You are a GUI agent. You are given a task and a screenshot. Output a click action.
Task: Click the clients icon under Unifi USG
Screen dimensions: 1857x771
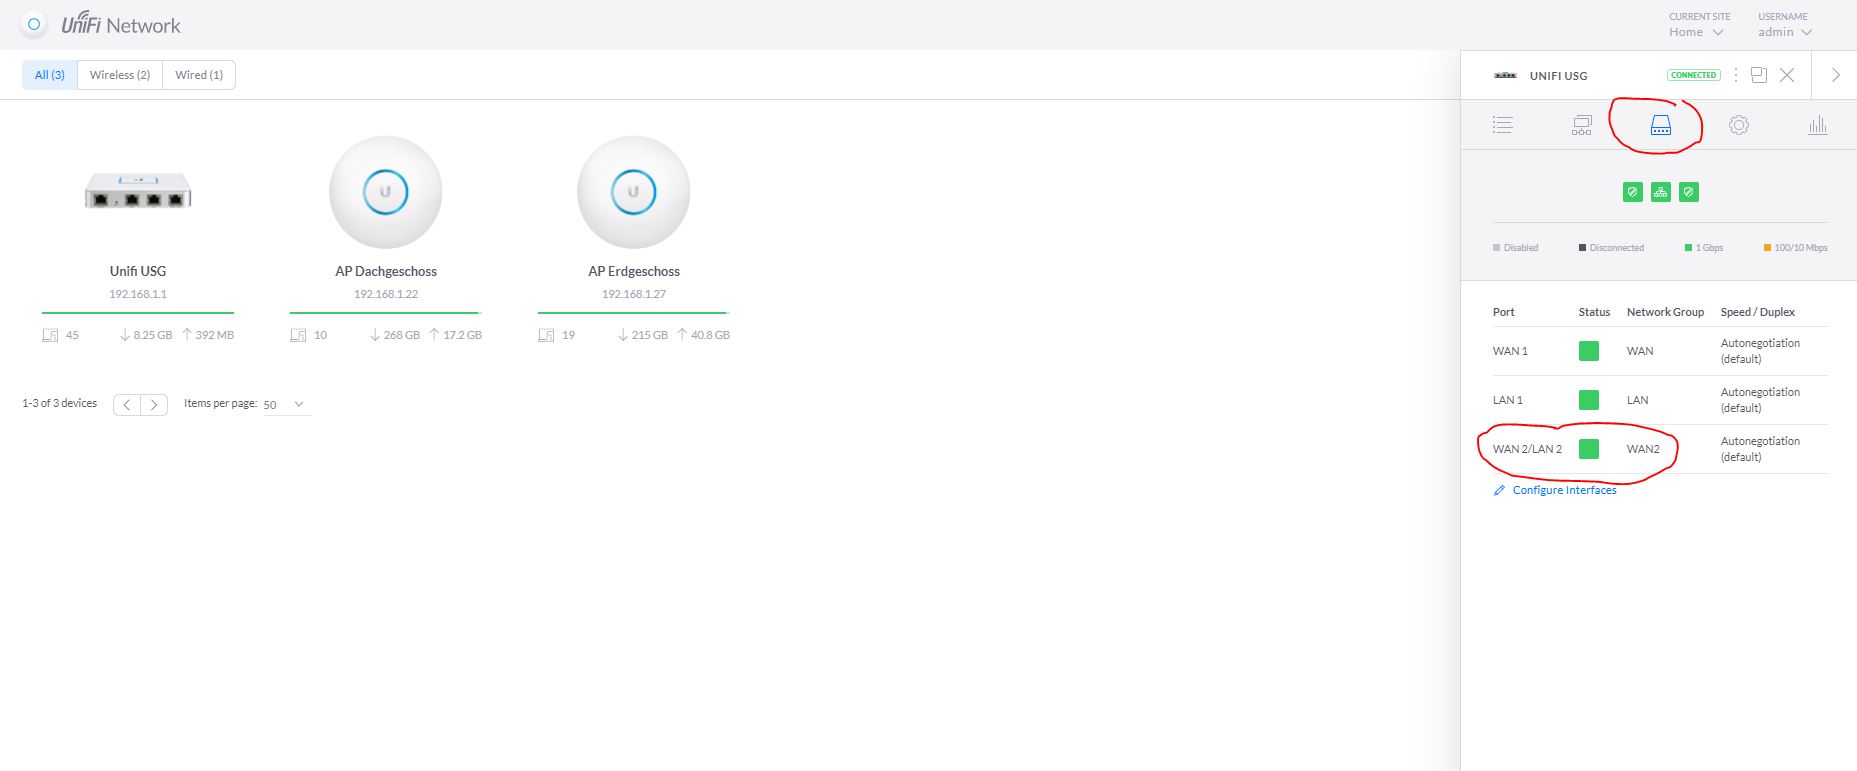tap(50, 335)
